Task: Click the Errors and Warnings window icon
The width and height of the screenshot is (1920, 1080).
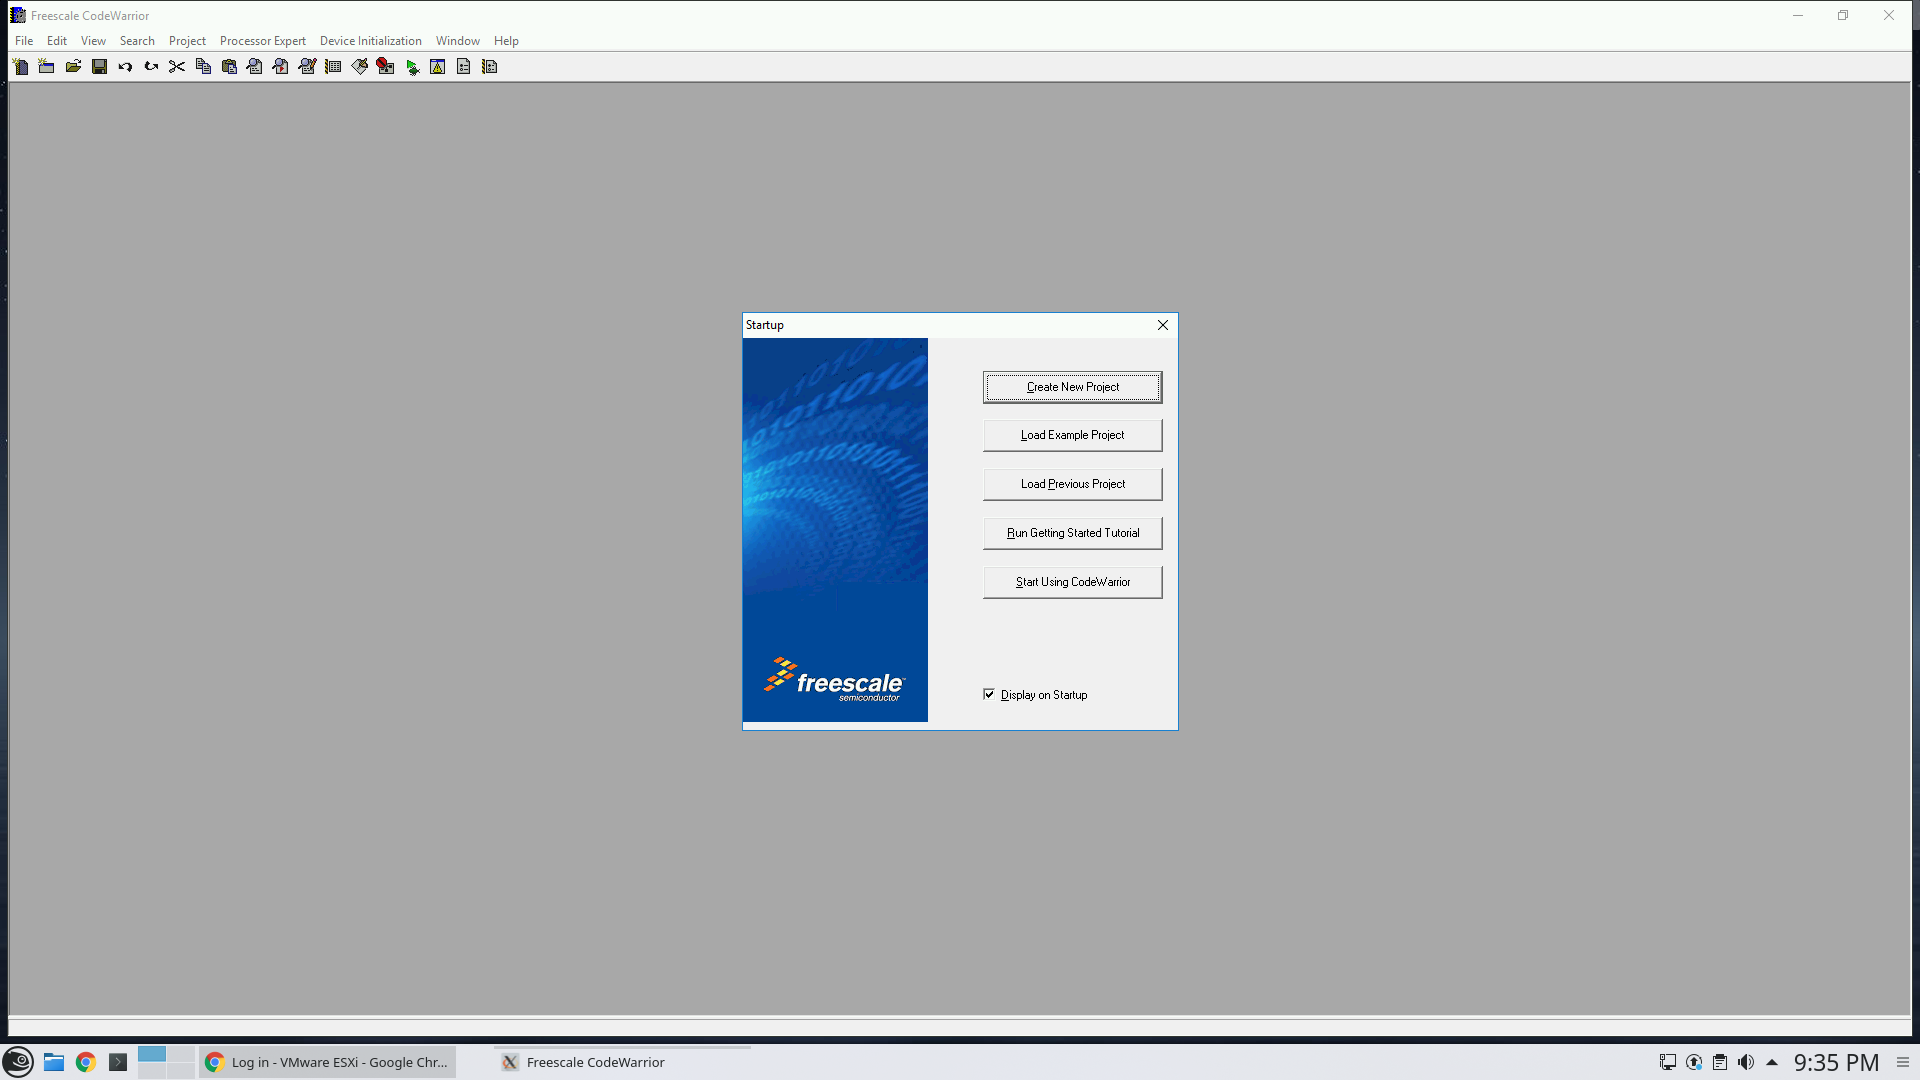Action: [x=438, y=67]
